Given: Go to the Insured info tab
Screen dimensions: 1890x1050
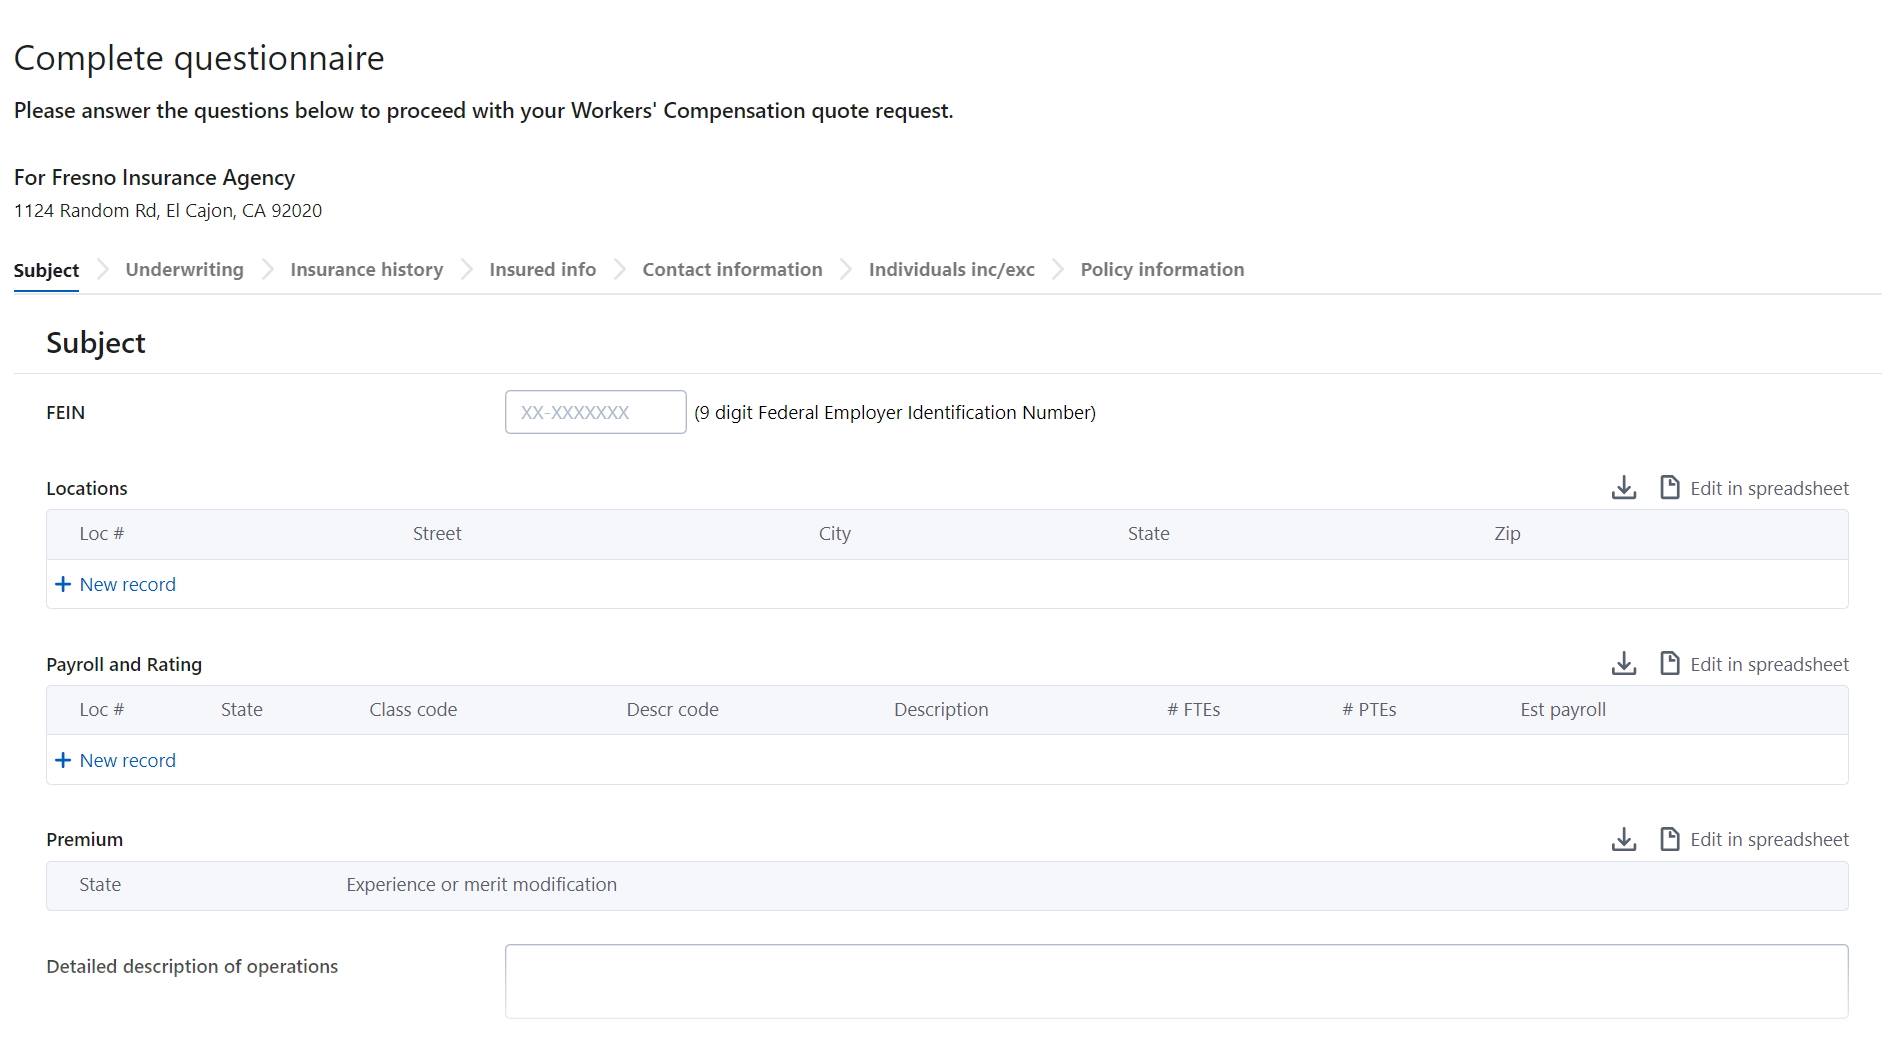Looking at the screenshot, I should [x=542, y=269].
